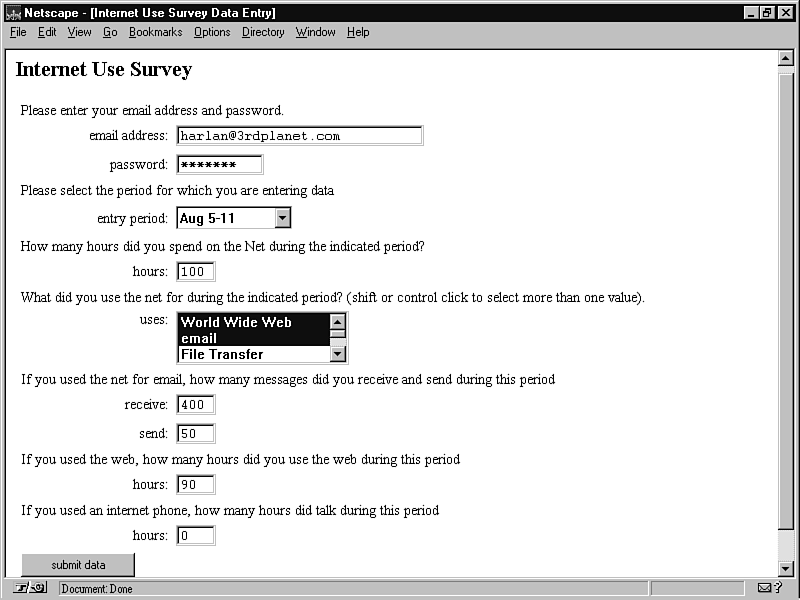Focus the receive messages field containing 400

196,405
